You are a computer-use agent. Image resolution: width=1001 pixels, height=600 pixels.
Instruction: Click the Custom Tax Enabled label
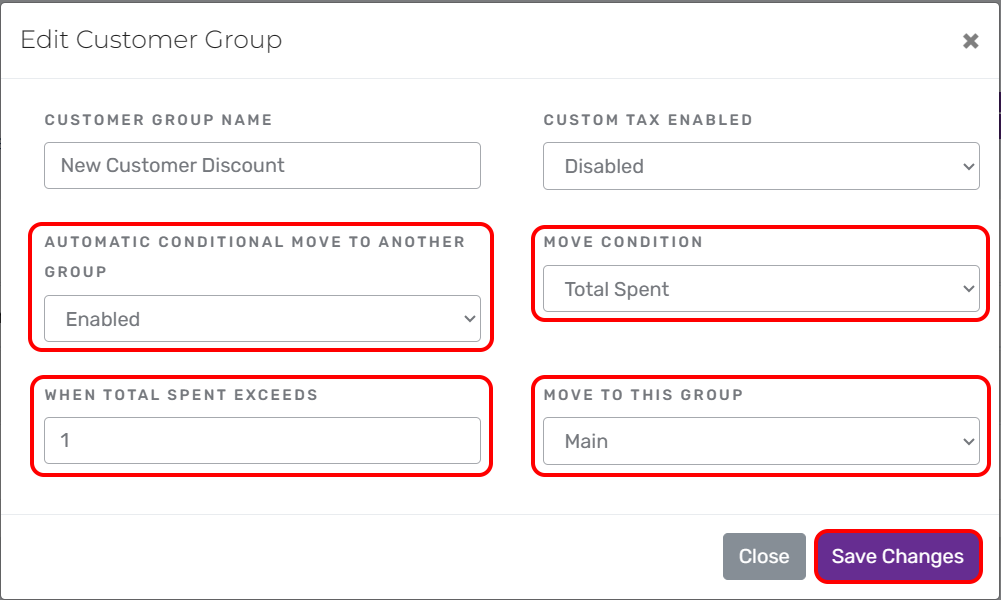pos(648,120)
